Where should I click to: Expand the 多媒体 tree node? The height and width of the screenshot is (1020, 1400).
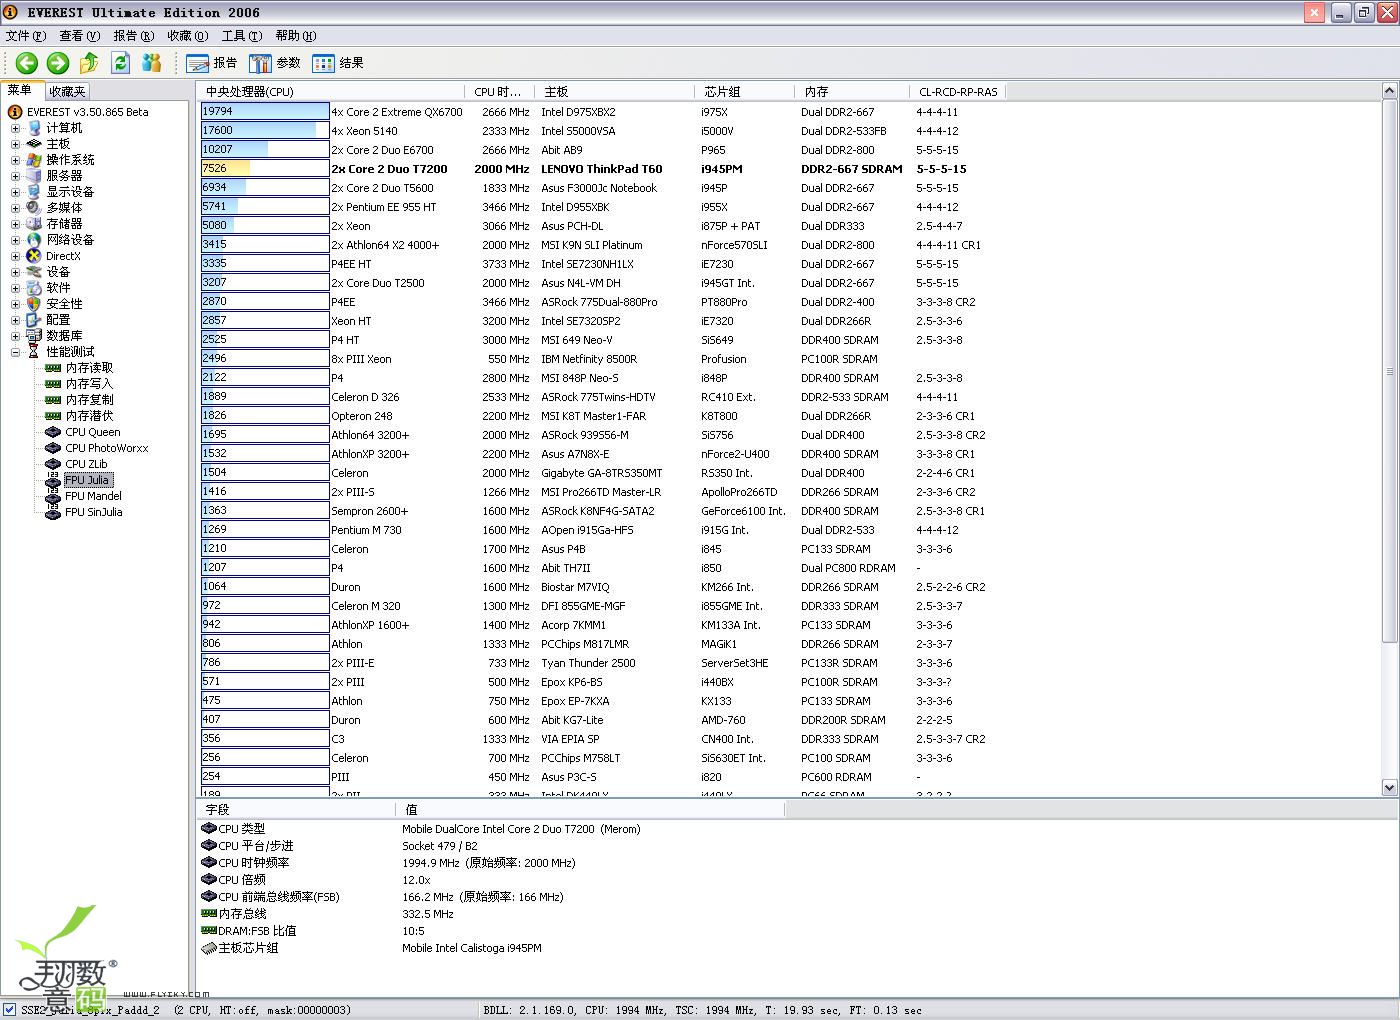(x=15, y=208)
